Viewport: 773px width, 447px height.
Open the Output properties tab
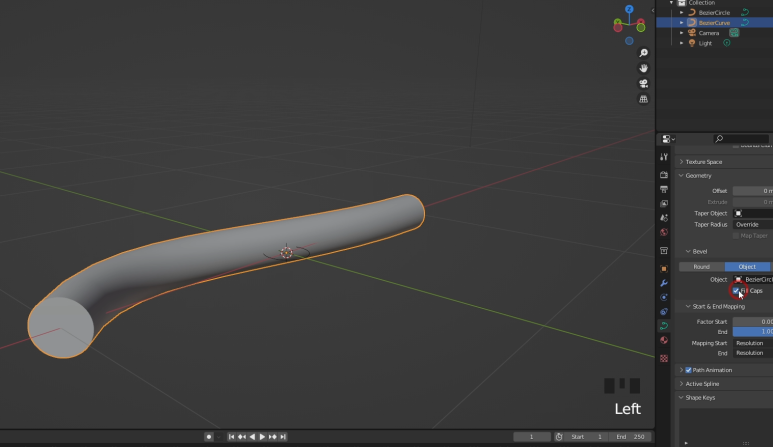664,189
